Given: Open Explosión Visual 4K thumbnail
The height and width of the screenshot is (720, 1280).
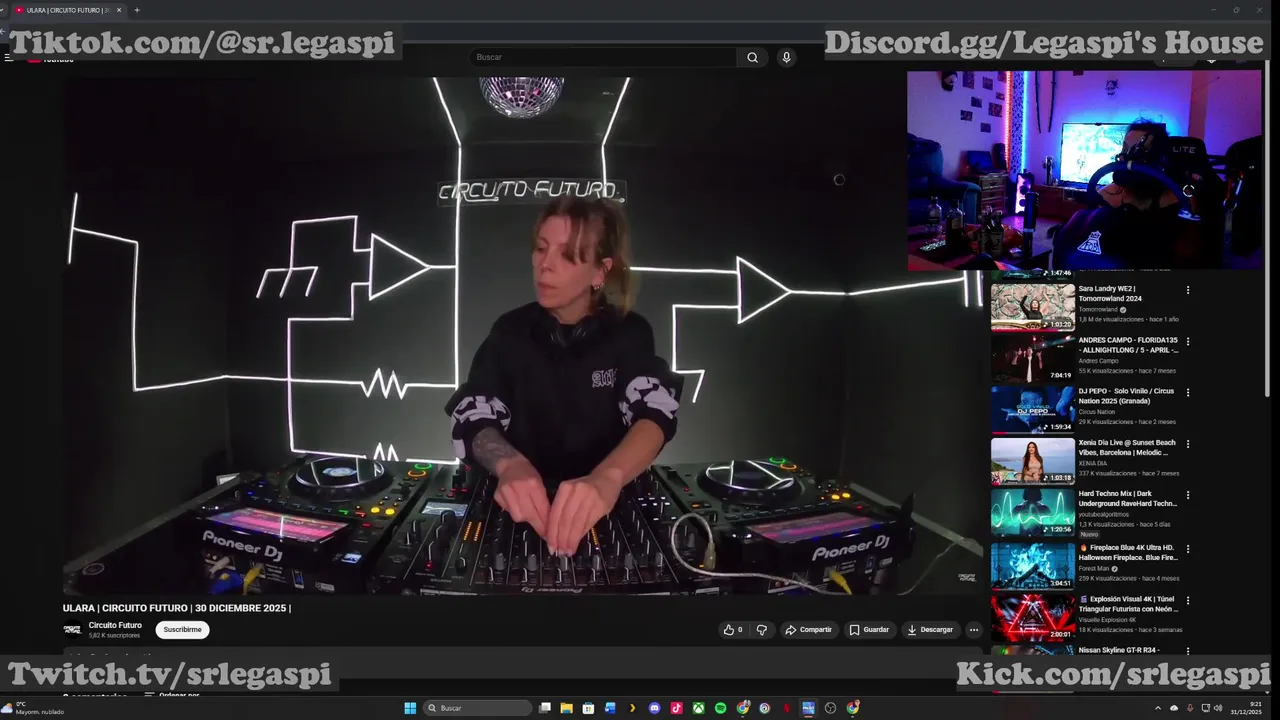Looking at the screenshot, I should (1033, 616).
